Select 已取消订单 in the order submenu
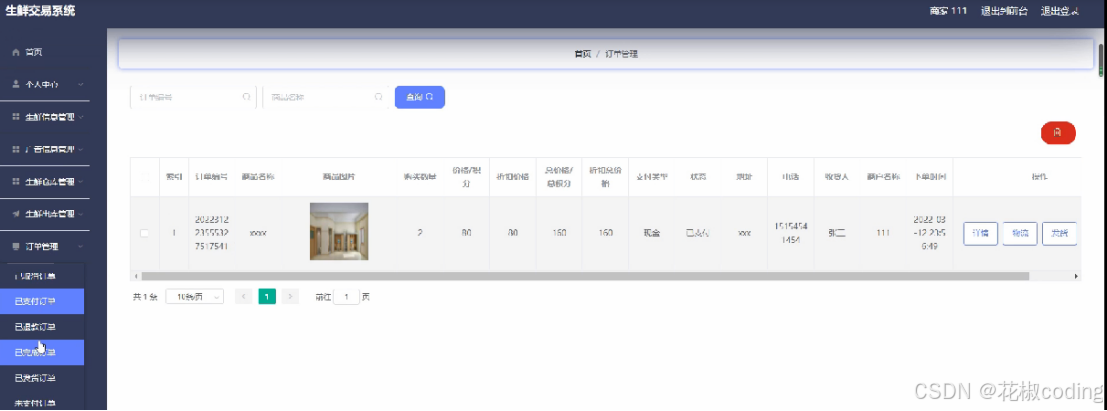The image size is (1107, 411). [x=42, y=276]
